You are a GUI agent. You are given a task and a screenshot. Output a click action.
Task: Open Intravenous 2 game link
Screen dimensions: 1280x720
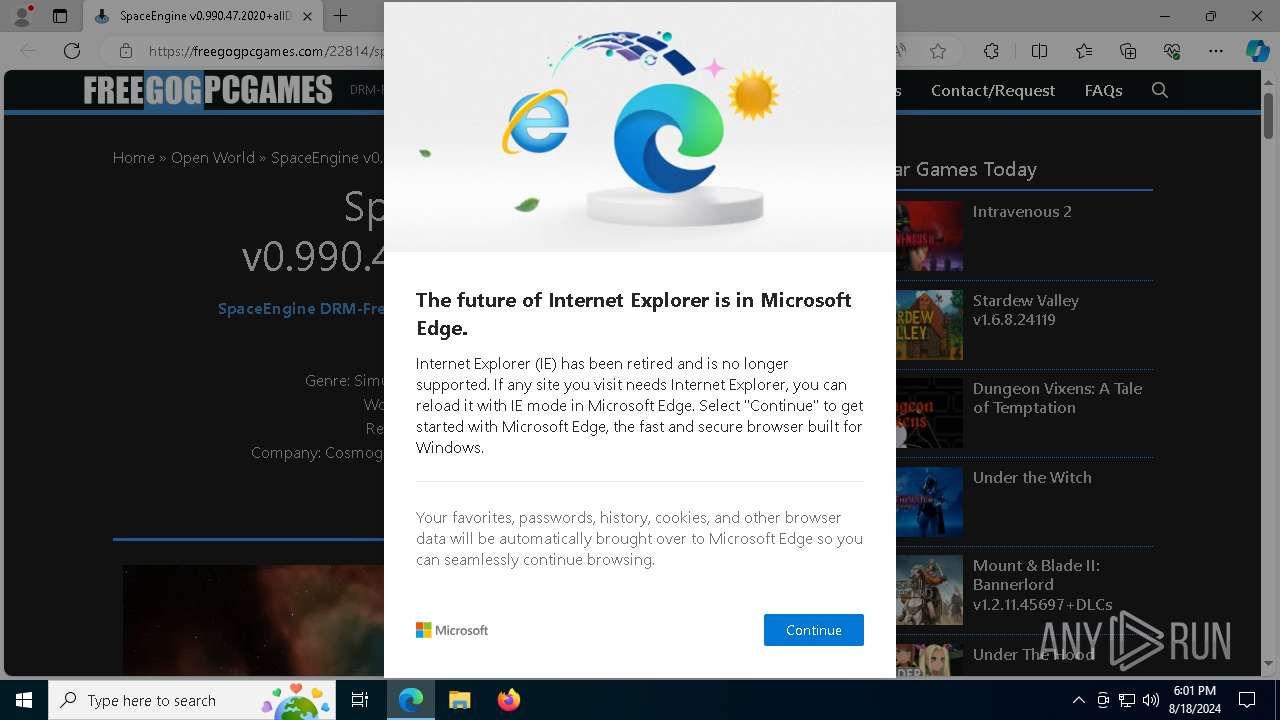(1022, 211)
